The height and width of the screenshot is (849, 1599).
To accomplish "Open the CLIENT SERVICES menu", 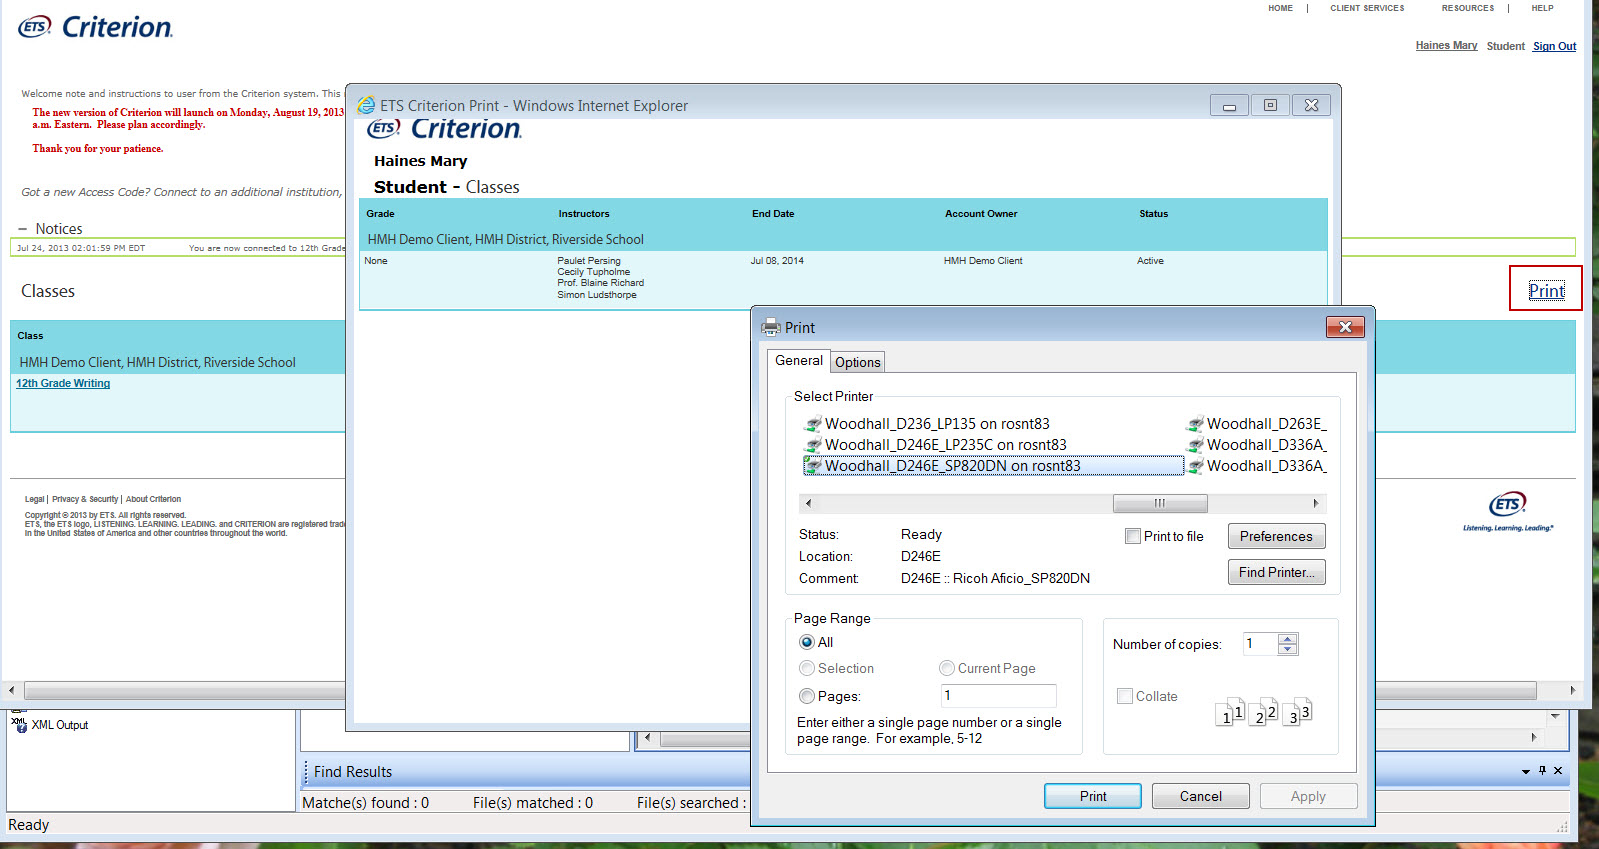I will point(1367,8).
